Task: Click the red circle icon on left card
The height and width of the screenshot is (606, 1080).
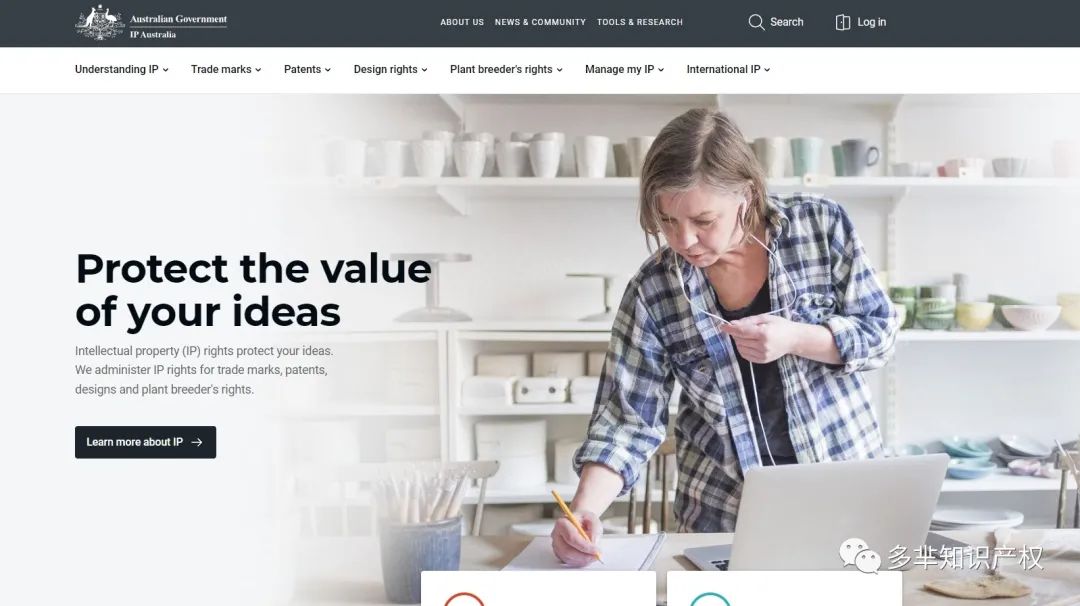Action: click(x=464, y=599)
